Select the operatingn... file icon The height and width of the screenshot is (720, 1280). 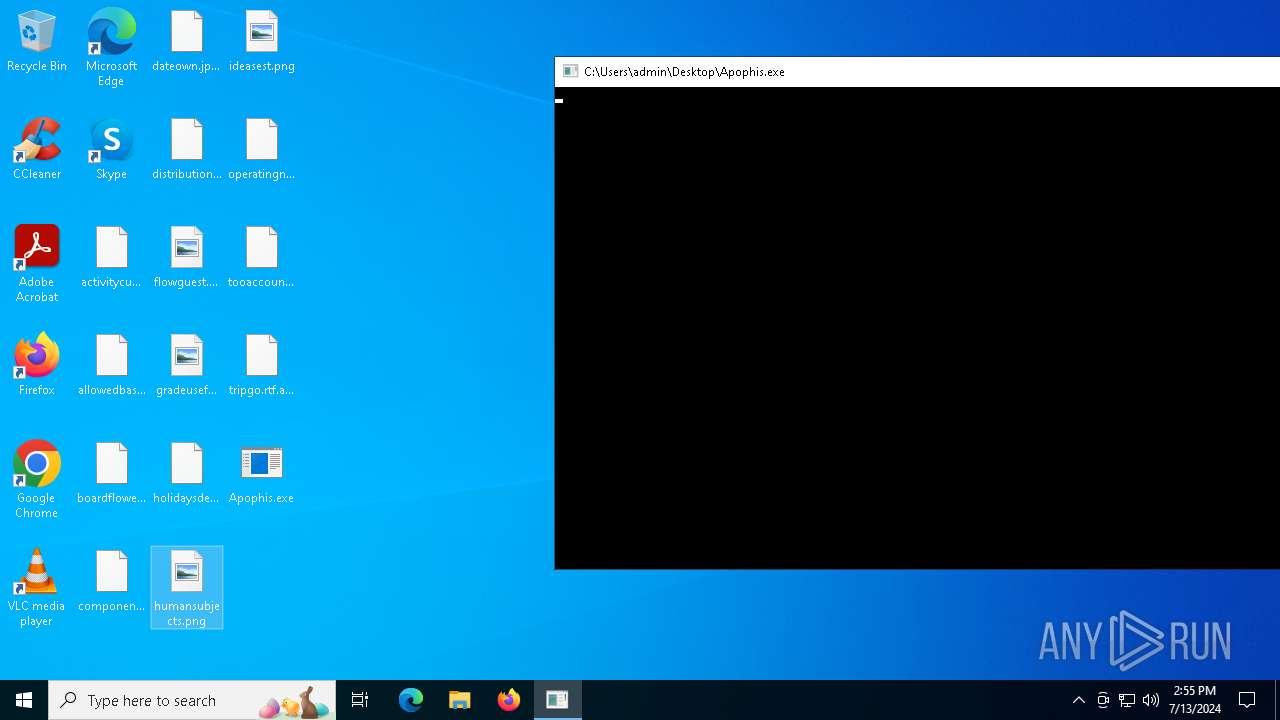point(261,150)
